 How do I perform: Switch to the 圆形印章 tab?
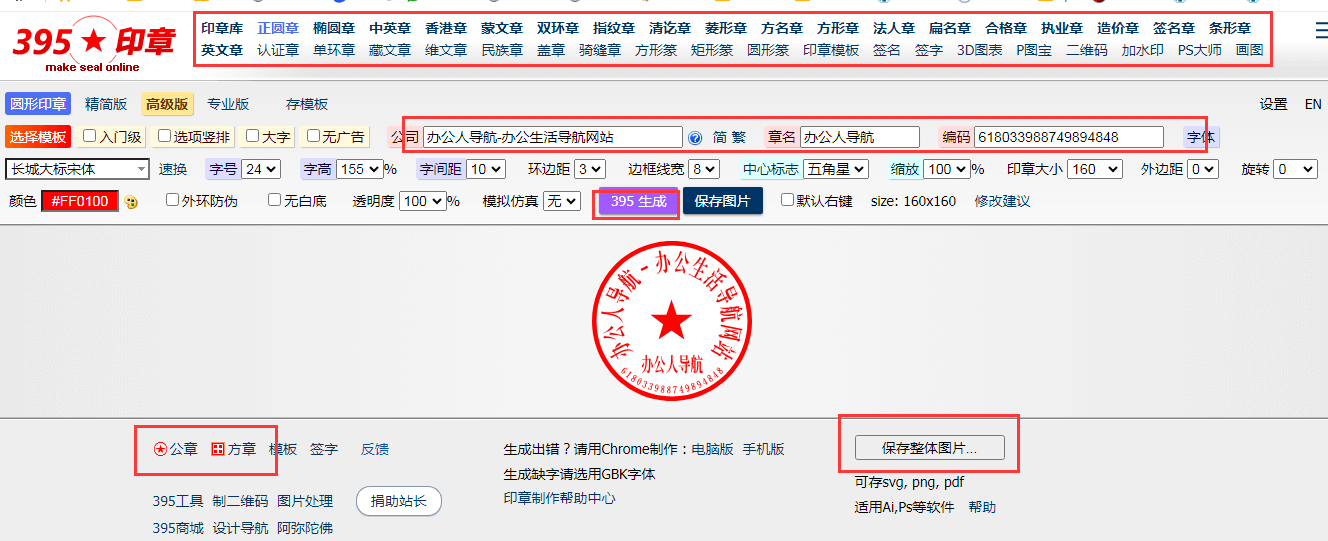[38, 104]
